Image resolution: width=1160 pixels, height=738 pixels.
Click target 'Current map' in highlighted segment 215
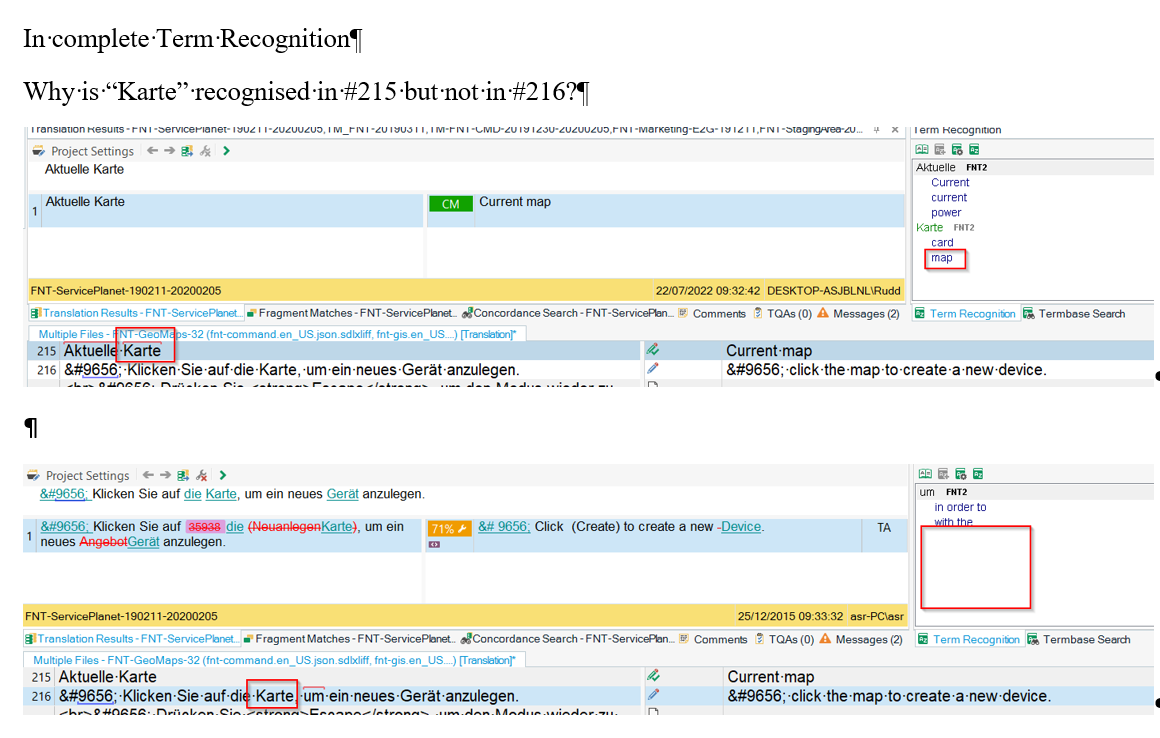769,351
